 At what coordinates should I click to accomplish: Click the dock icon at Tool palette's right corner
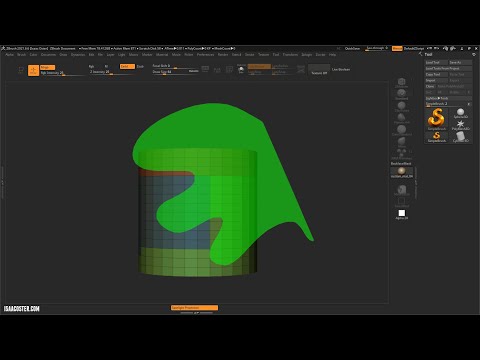[x=474, y=54]
